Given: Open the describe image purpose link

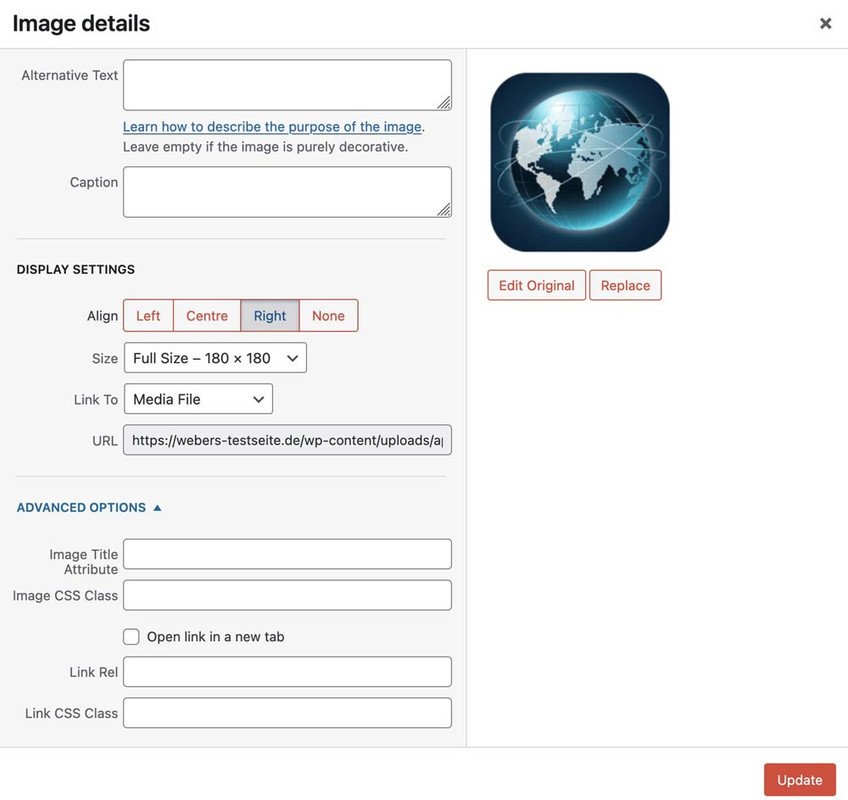Looking at the screenshot, I should click(x=272, y=127).
